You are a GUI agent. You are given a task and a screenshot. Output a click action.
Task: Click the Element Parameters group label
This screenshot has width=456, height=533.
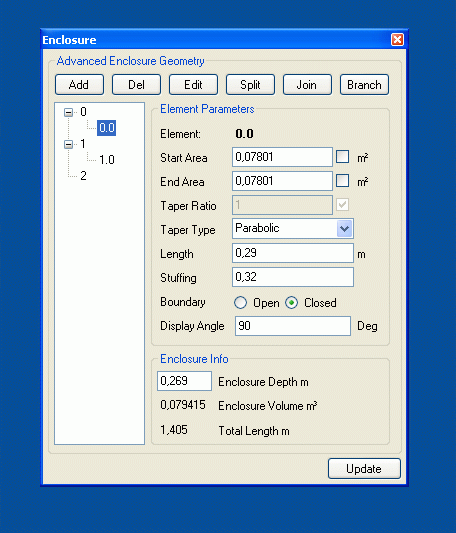pos(207,109)
